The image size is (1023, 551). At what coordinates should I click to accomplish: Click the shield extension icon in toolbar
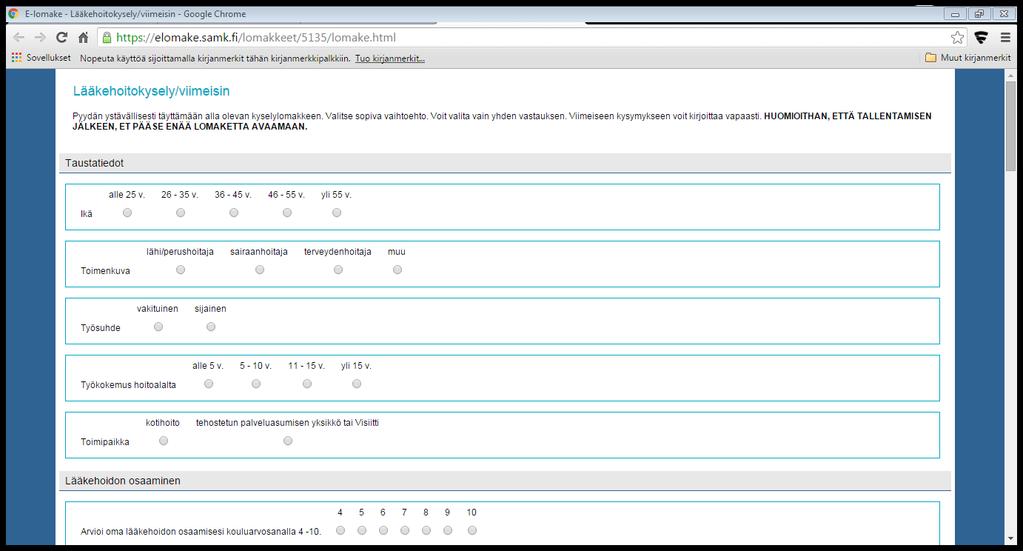coord(981,37)
